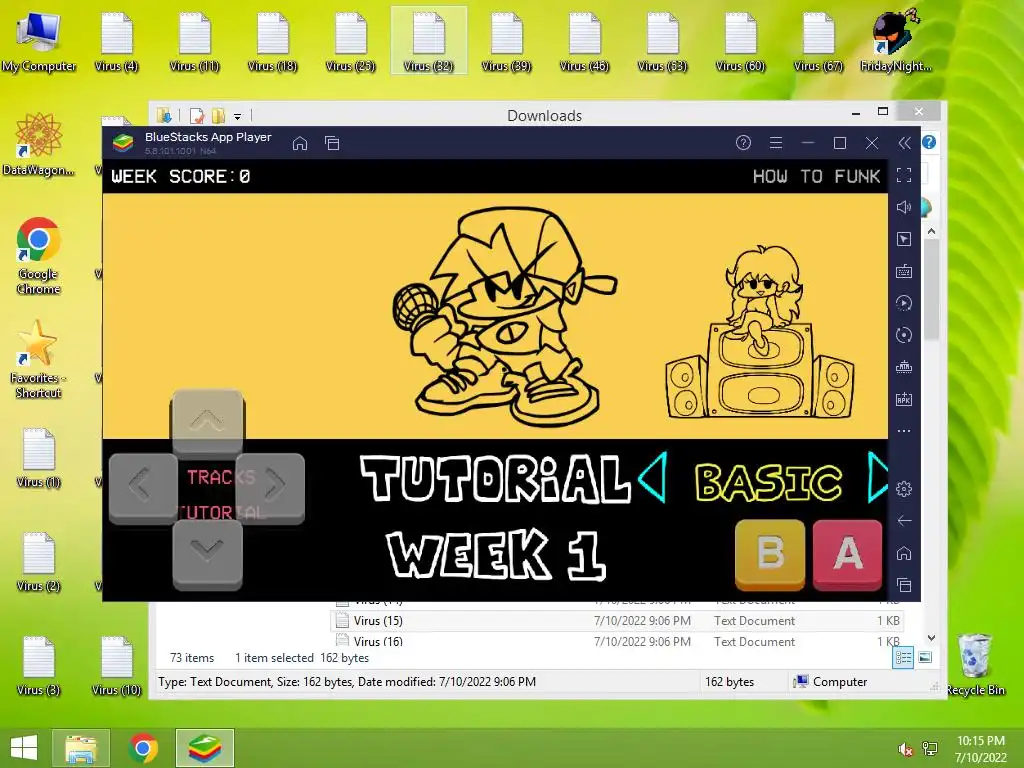Click BlueStacks sidebar volume icon
The width and height of the screenshot is (1024, 768).
pos(904,207)
